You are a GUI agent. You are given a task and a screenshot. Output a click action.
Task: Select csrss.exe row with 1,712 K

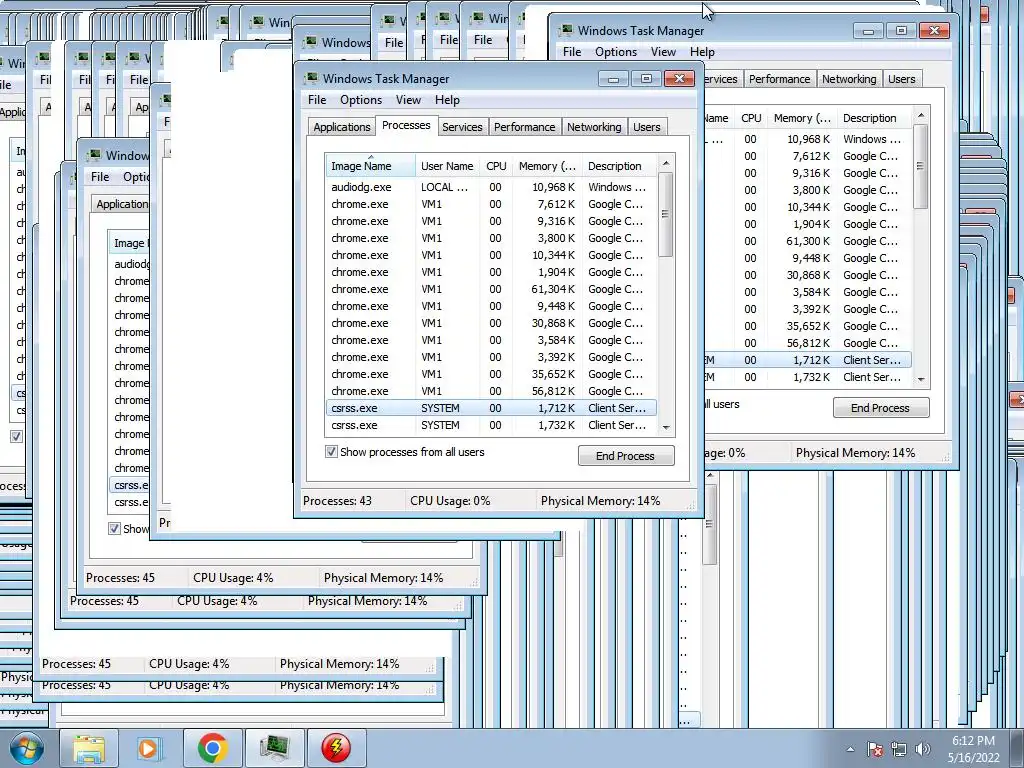click(491, 408)
